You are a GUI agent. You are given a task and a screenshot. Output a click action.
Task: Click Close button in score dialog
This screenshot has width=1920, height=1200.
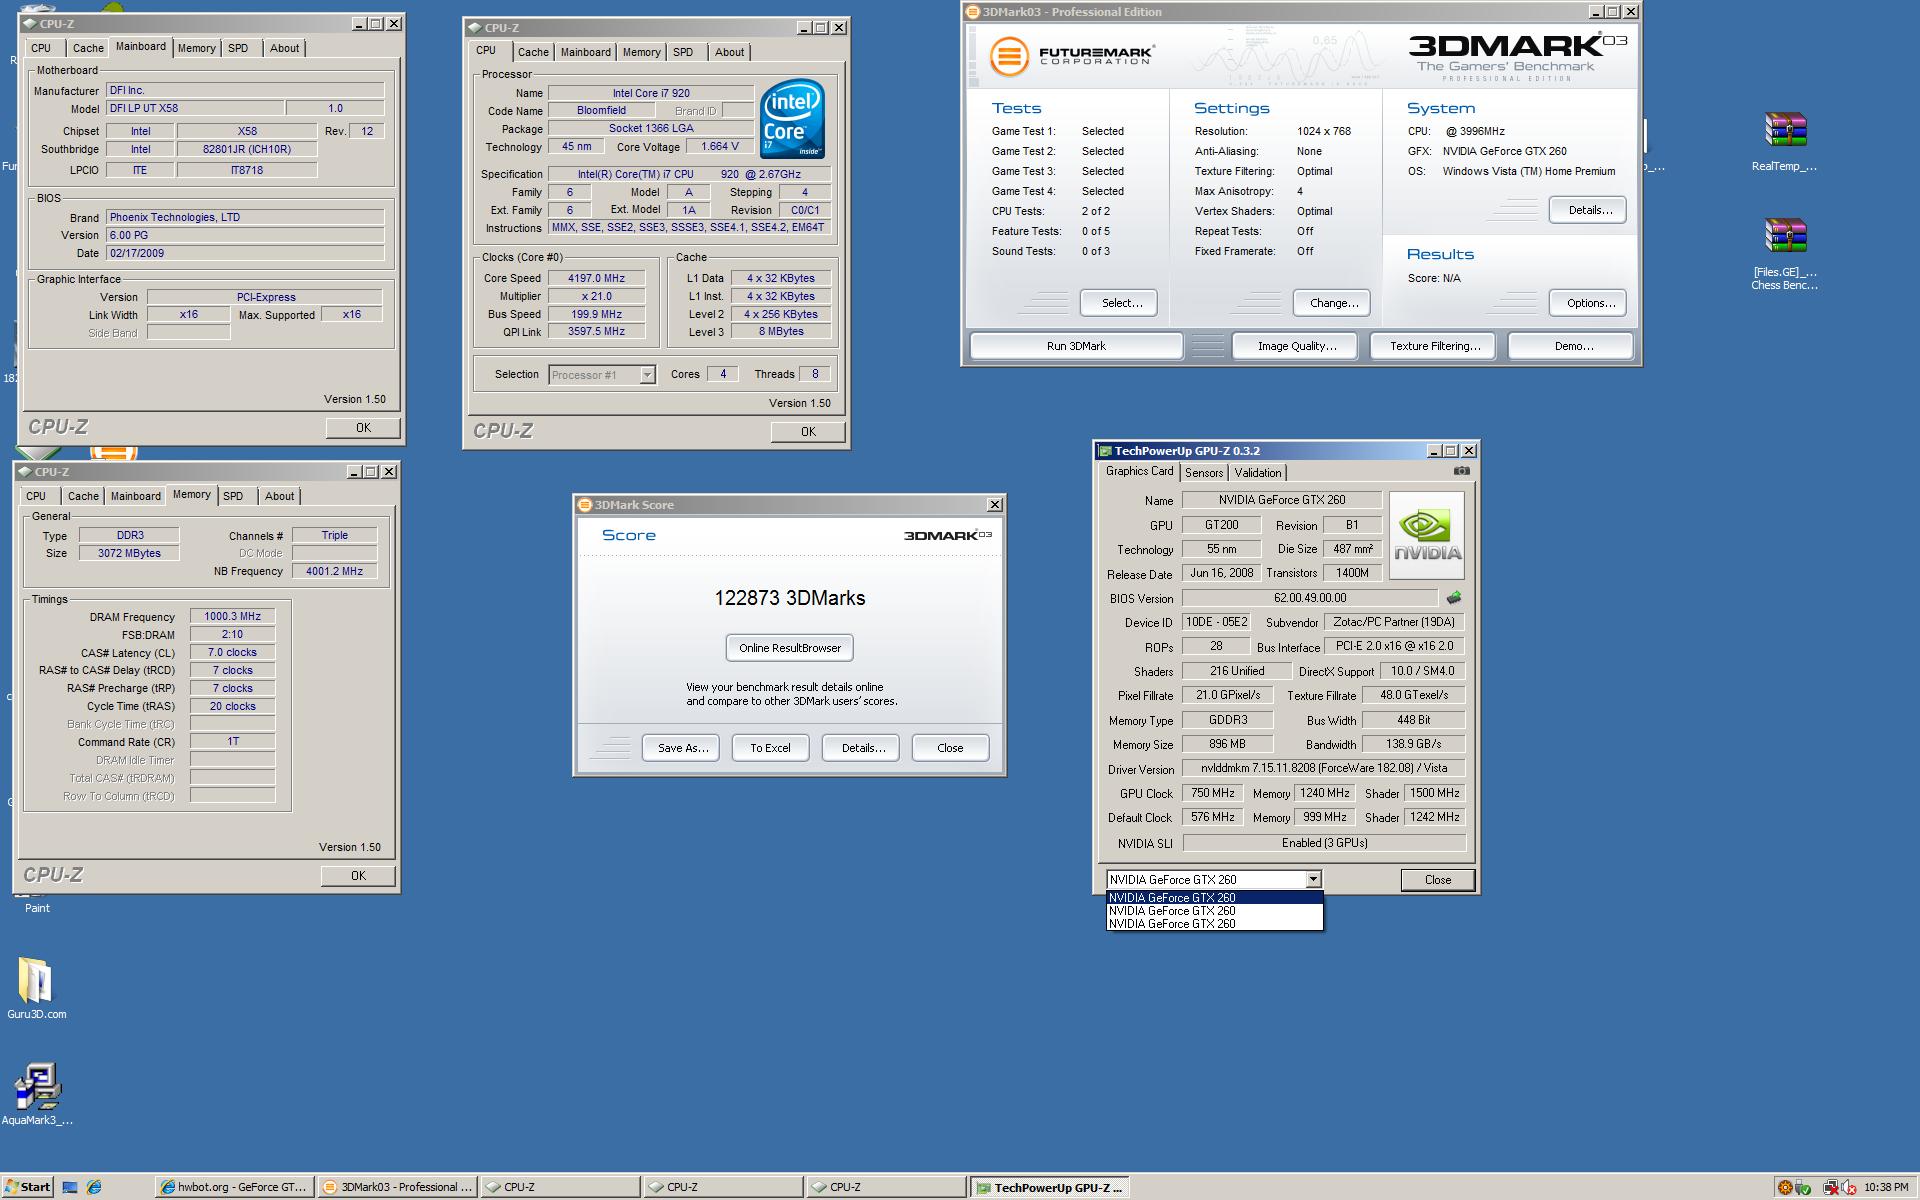[x=950, y=748]
